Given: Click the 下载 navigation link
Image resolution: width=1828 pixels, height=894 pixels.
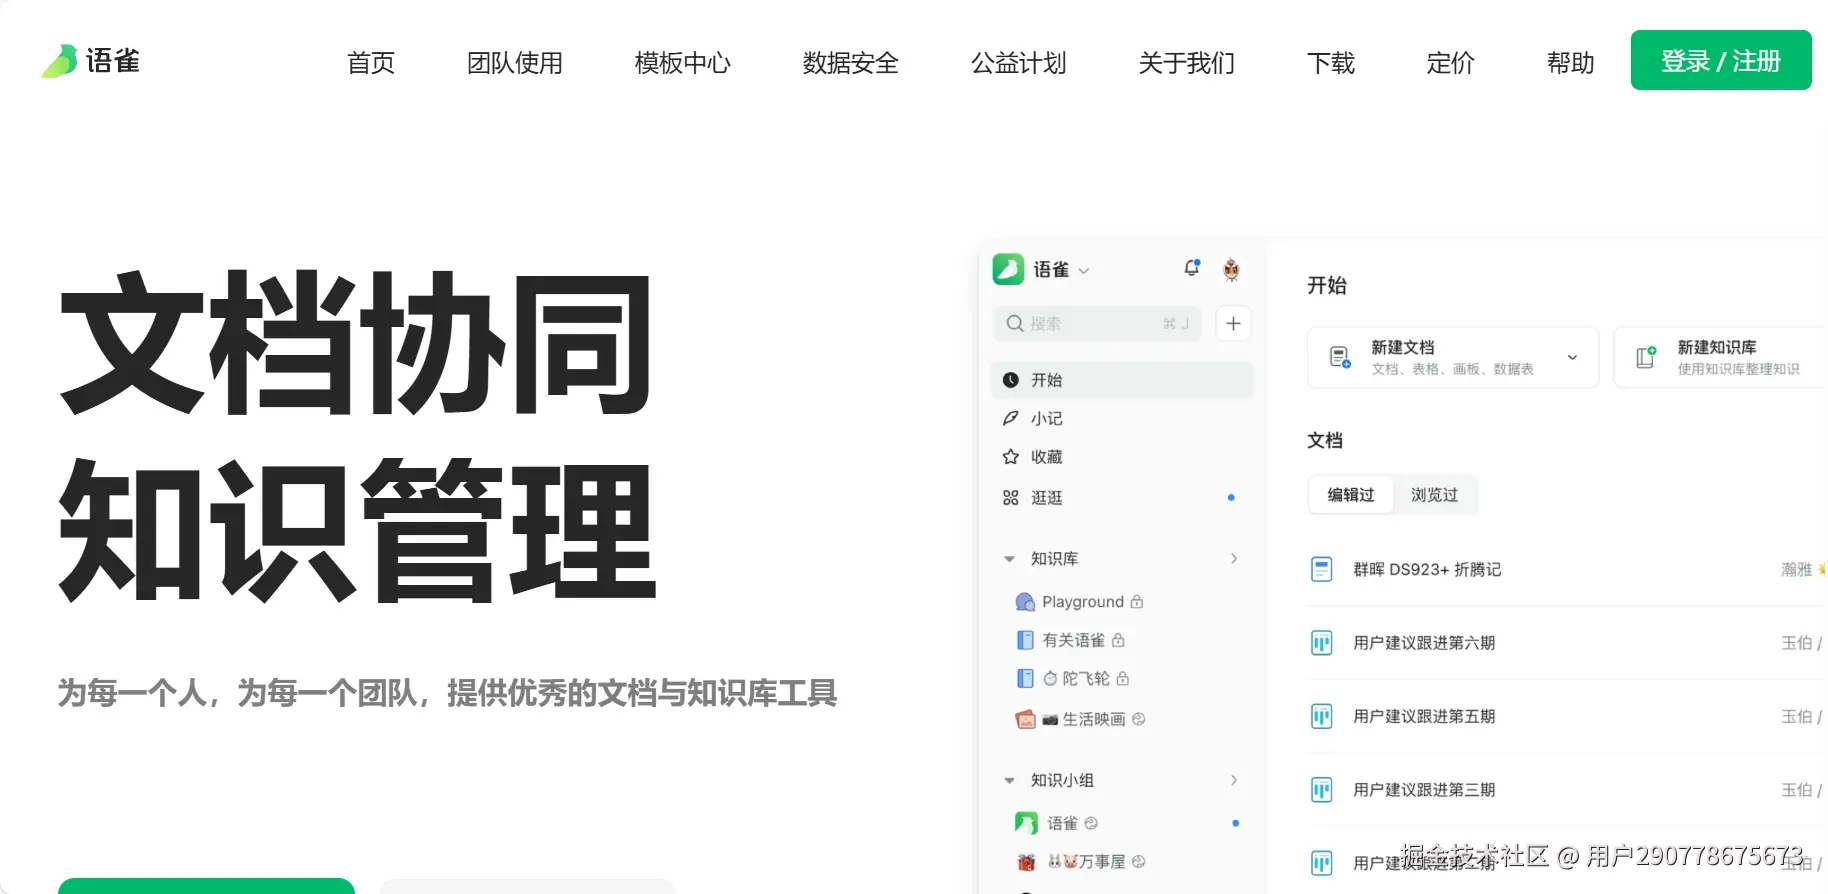Looking at the screenshot, I should (1331, 63).
